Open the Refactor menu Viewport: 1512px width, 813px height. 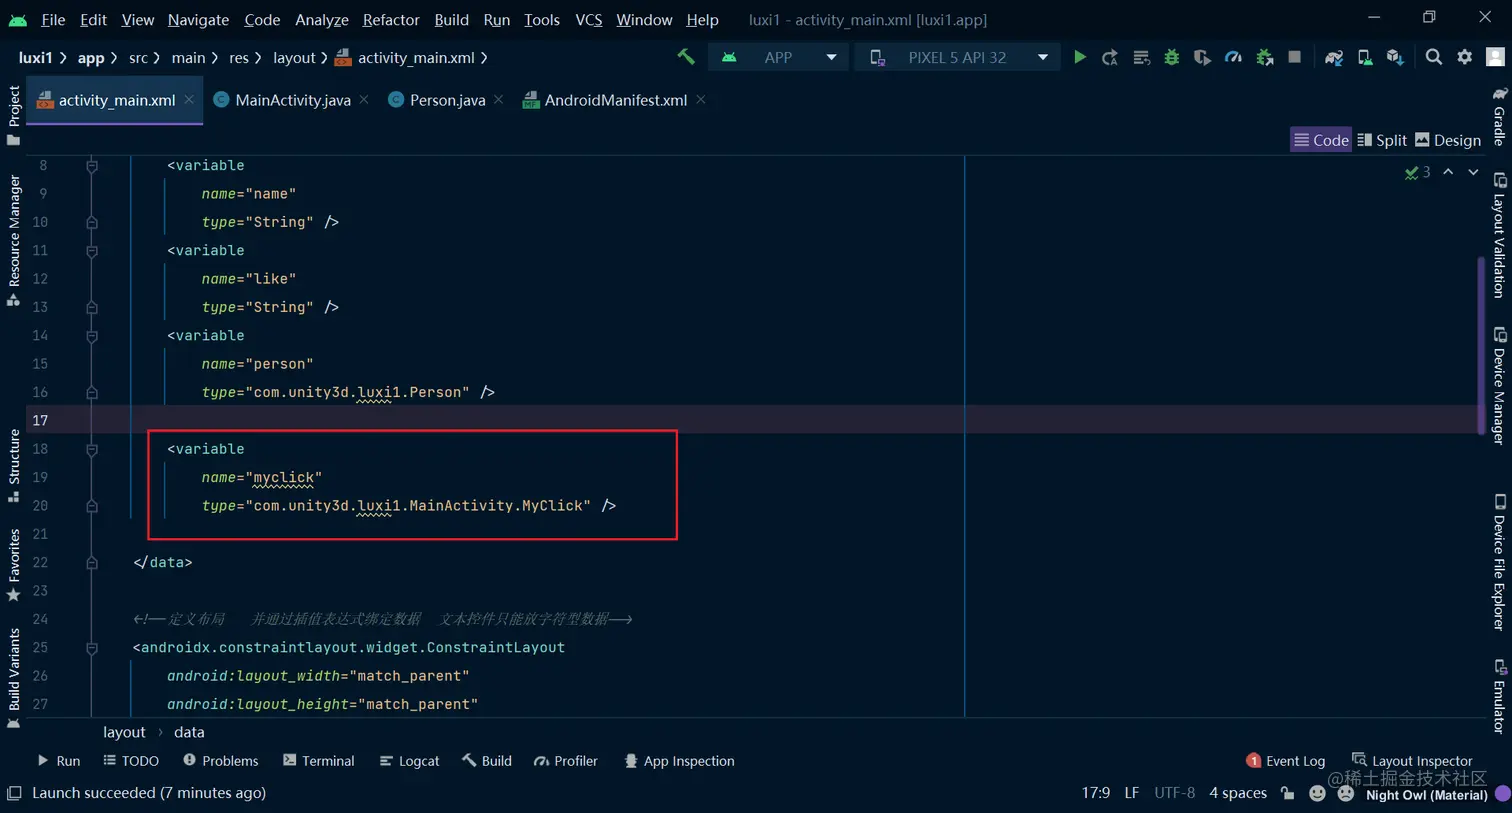391,19
